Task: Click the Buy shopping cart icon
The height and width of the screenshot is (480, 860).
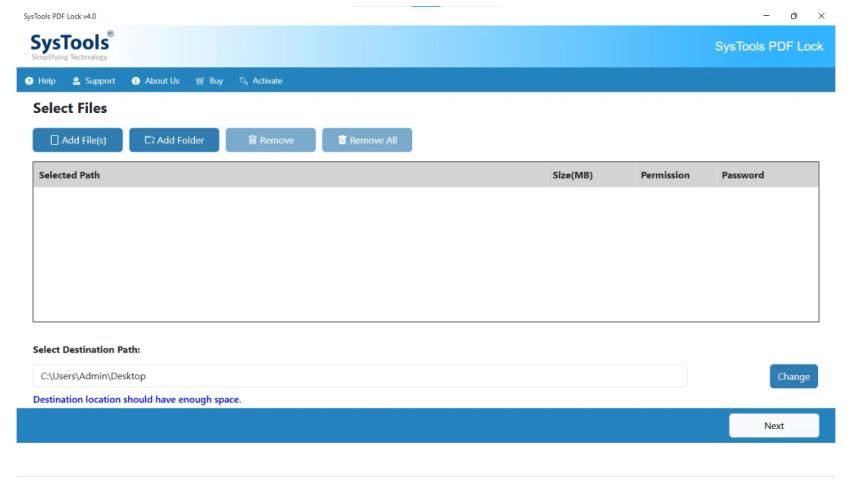Action: [x=200, y=81]
